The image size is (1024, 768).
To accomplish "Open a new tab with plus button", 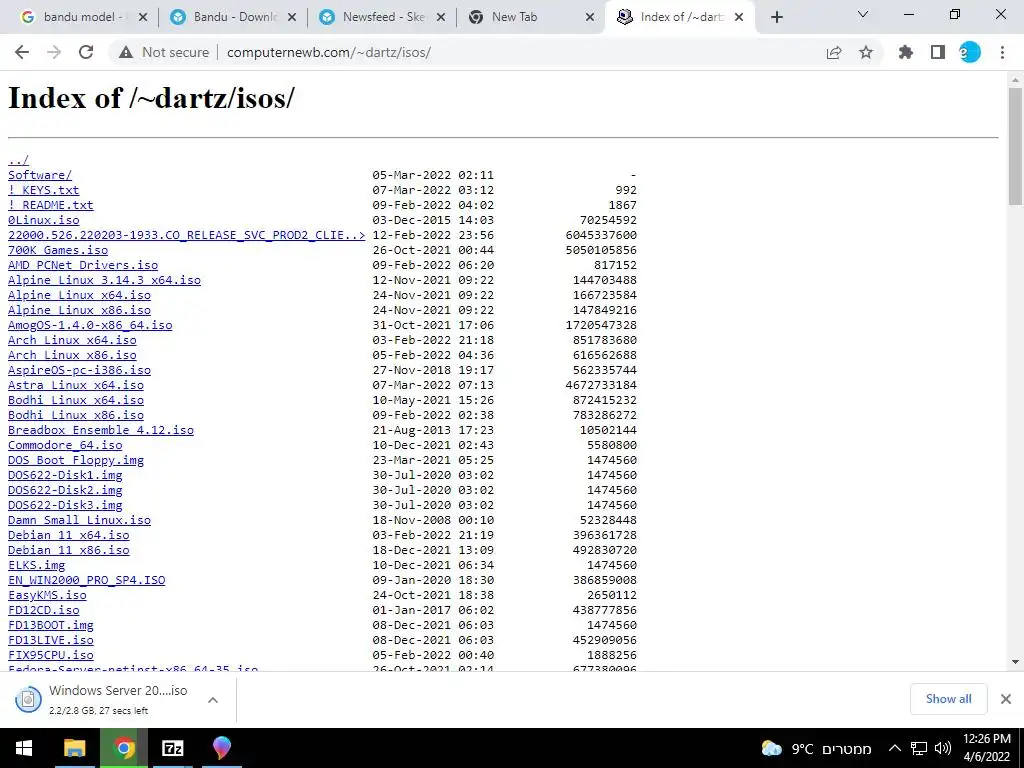I will (776, 17).
